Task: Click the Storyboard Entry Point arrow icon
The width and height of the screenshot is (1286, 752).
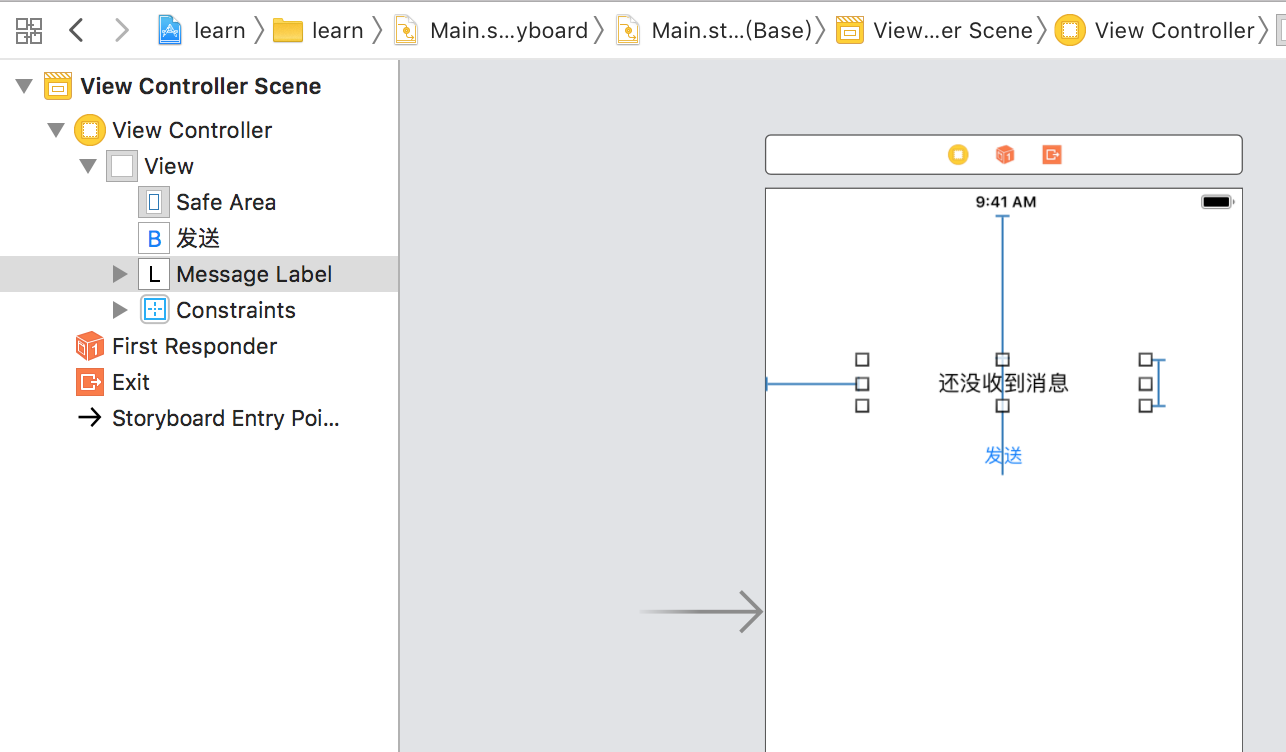Action: (90, 418)
